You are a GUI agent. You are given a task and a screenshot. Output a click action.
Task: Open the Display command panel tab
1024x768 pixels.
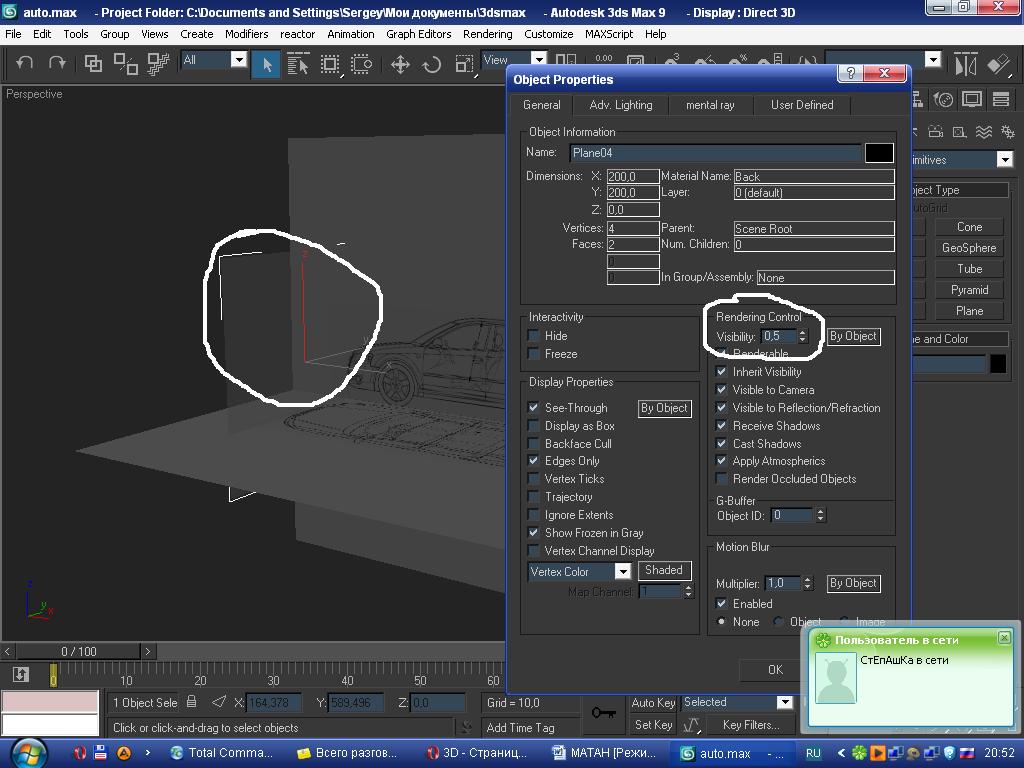click(971, 99)
